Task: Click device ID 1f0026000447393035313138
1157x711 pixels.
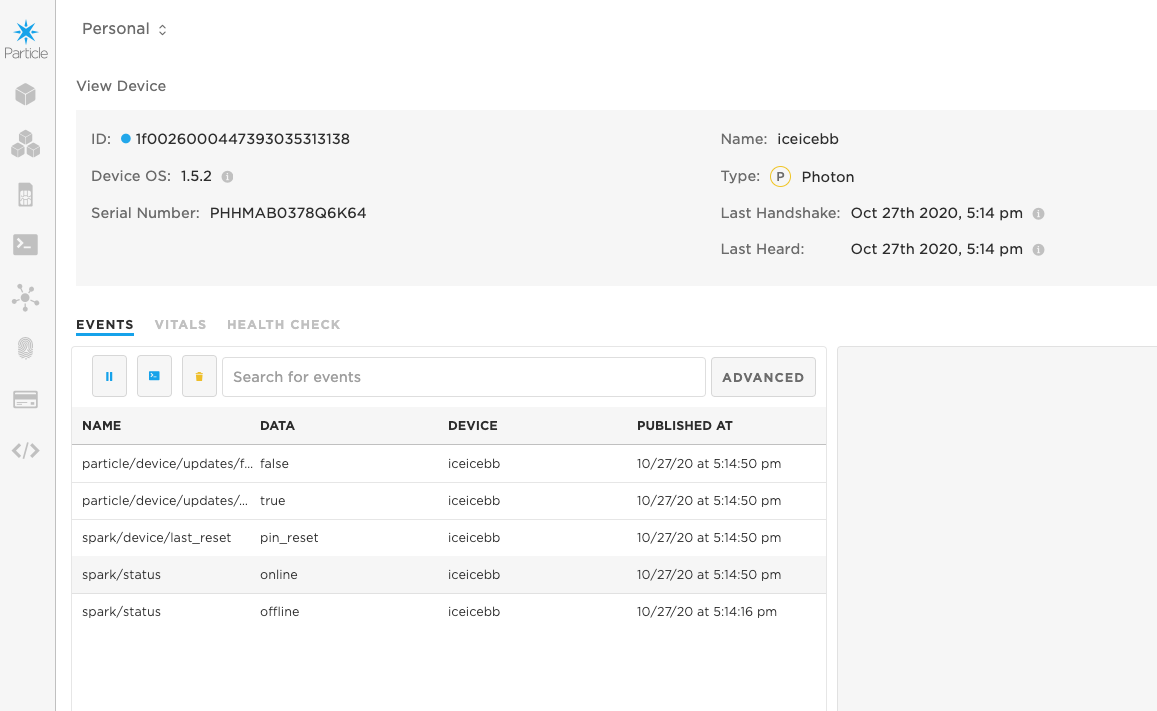Action: pos(243,139)
